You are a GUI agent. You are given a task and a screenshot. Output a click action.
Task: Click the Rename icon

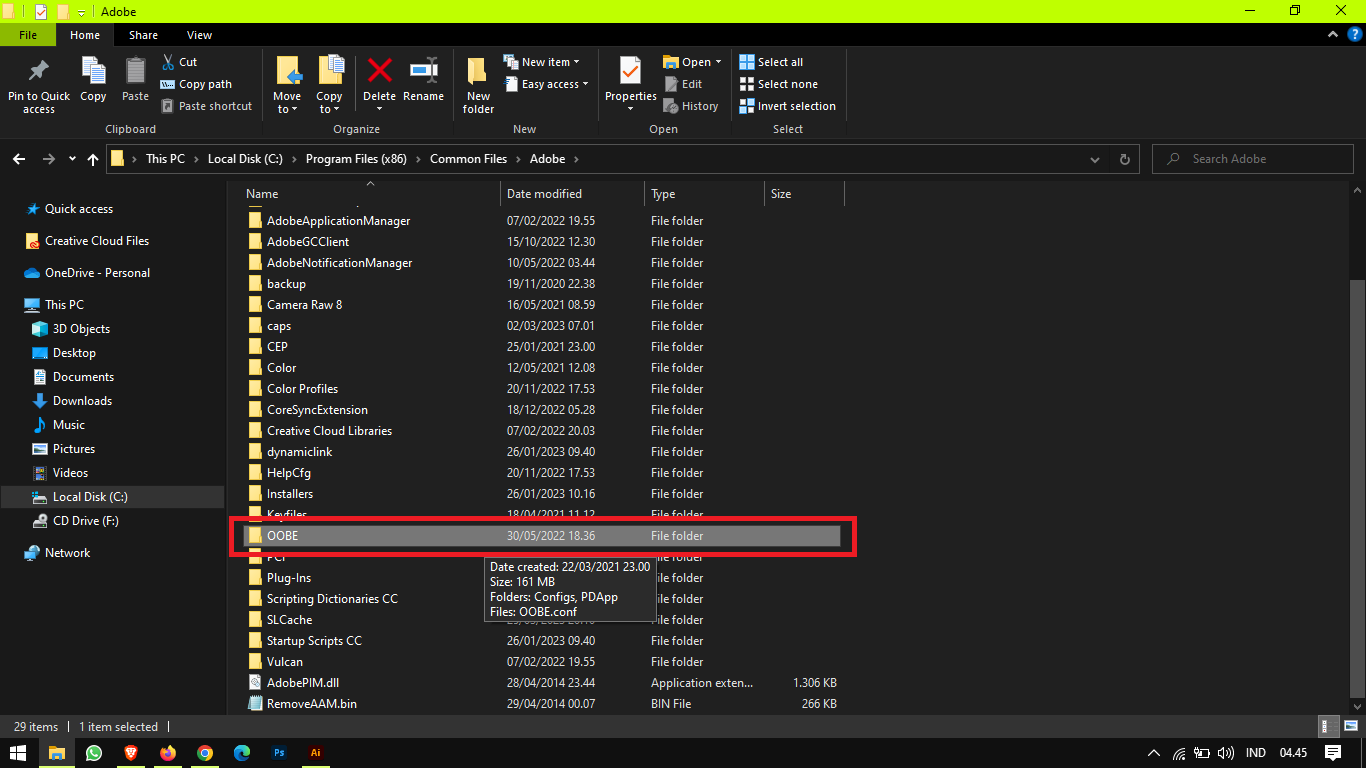point(423,70)
